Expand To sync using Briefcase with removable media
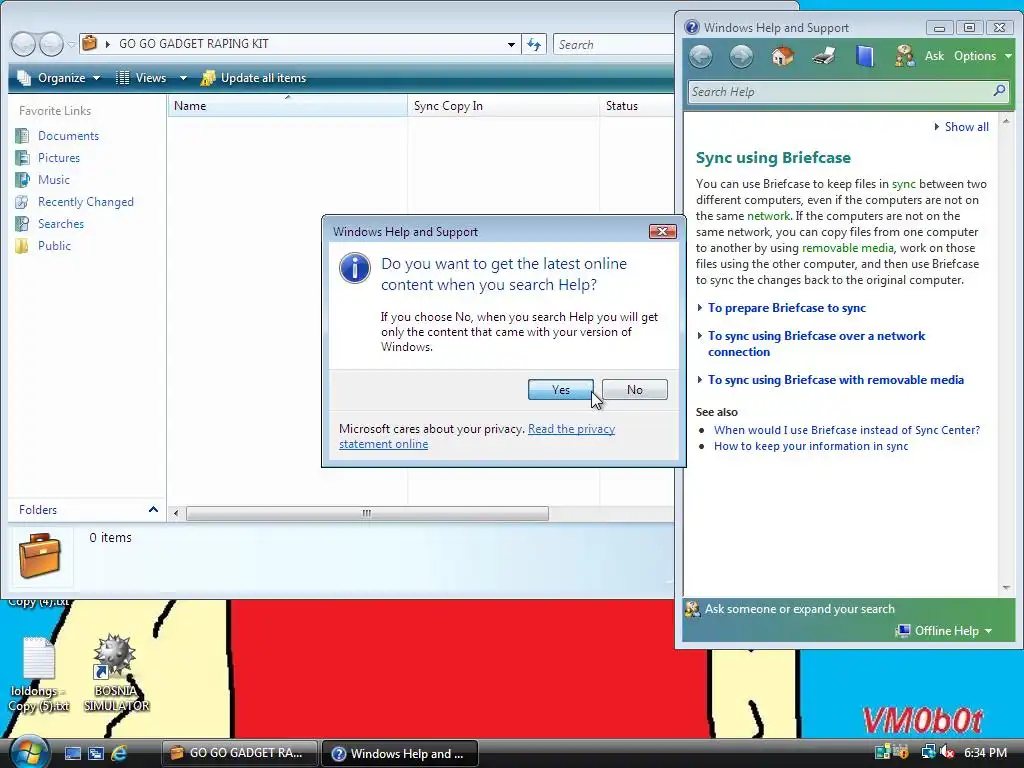Viewport: 1024px width, 768px height. pyautogui.click(x=835, y=379)
